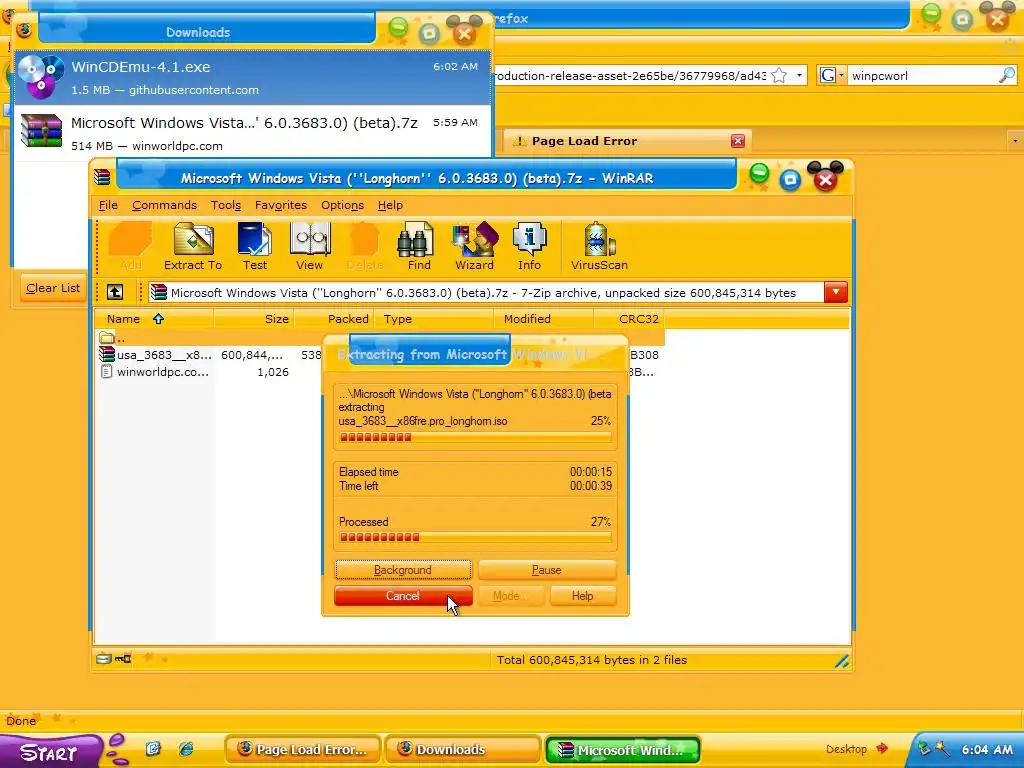Click the Add toolbar icon in WinRAR

click(x=130, y=246)
